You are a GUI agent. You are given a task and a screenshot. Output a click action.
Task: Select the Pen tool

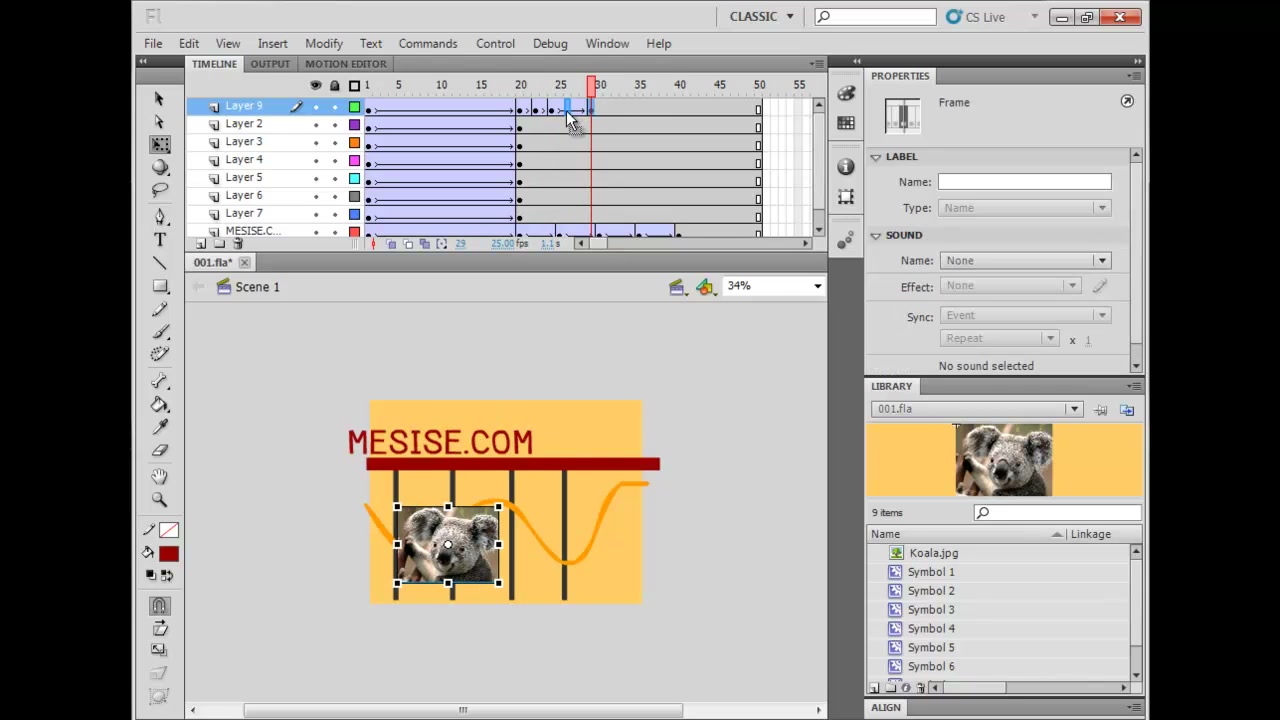click(x=160, y=216)
